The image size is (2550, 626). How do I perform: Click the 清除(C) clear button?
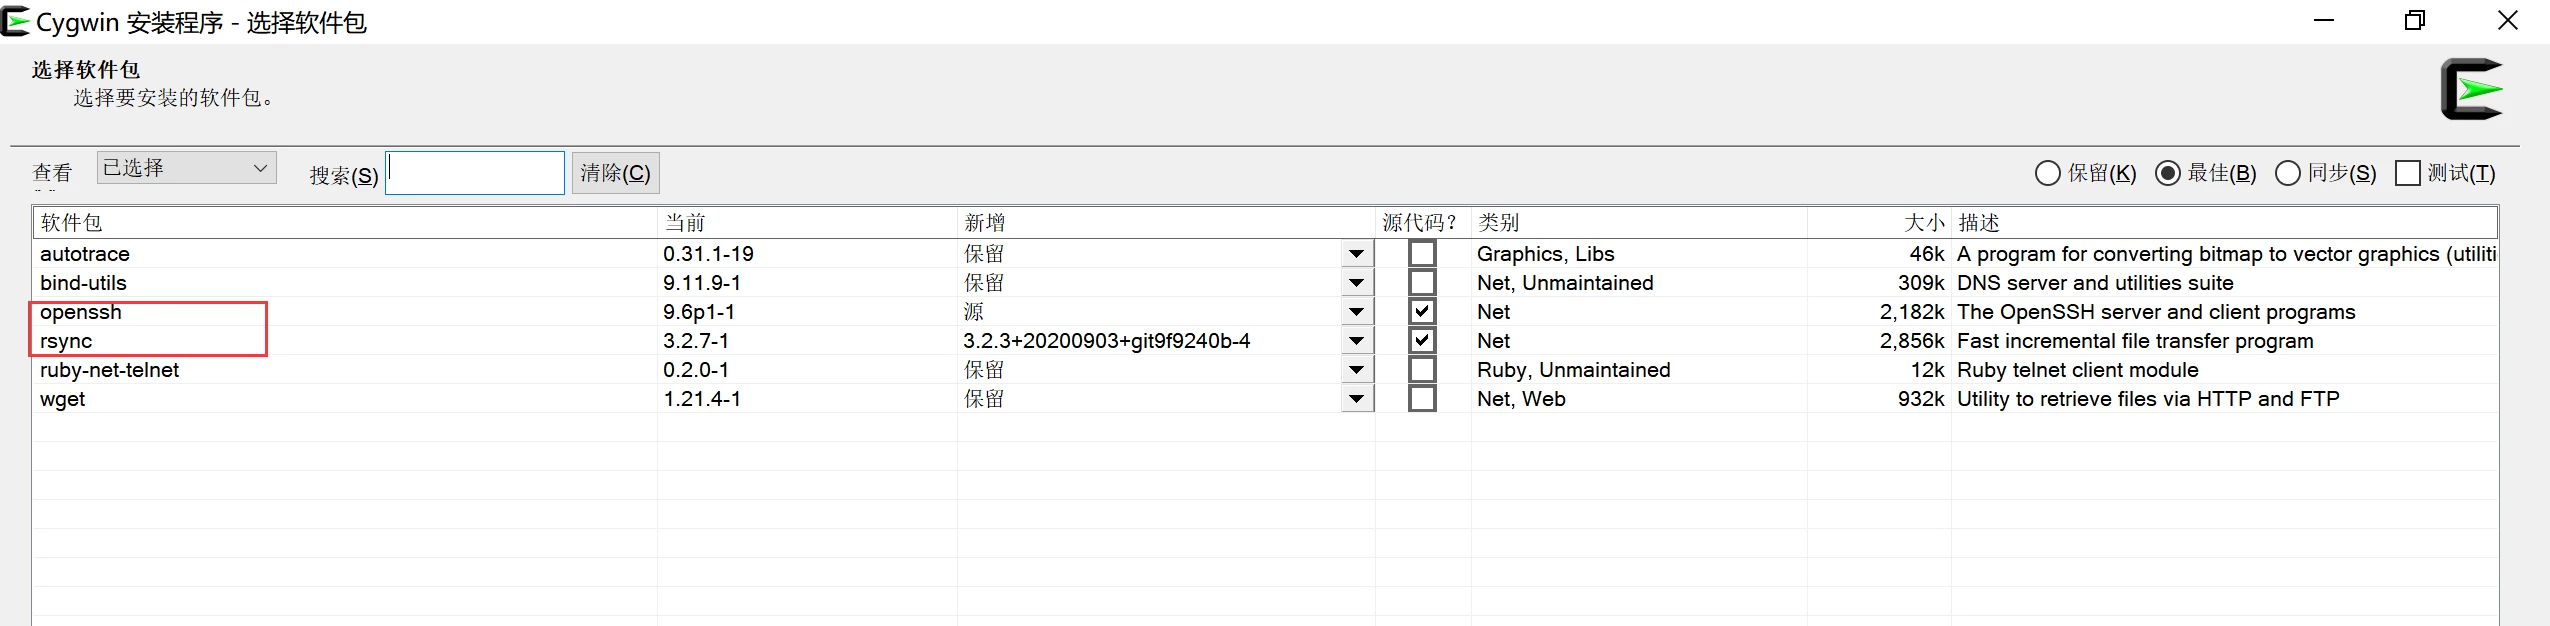point(615,173)
